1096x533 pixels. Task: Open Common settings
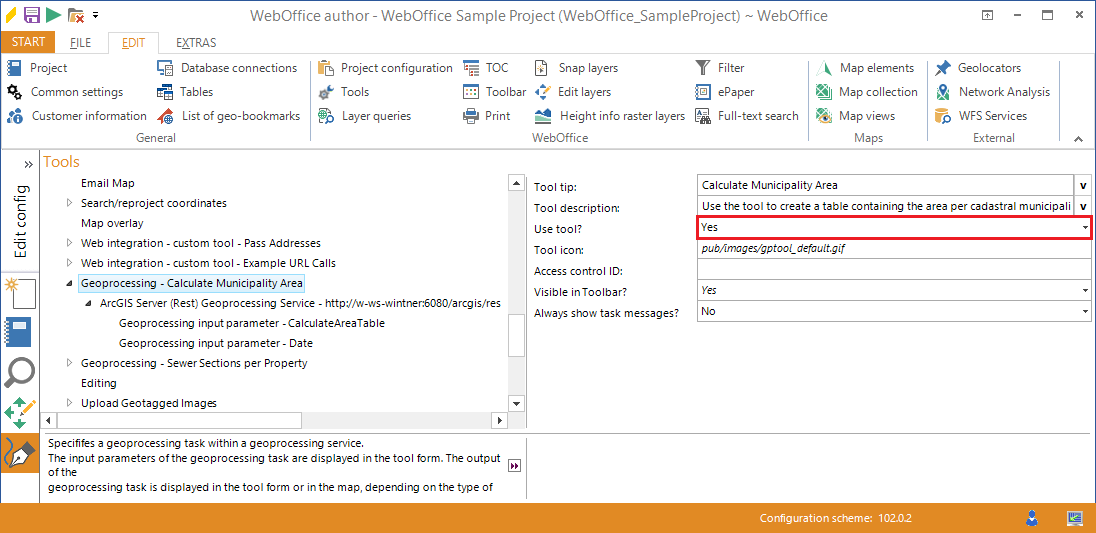tap(65, 92)
